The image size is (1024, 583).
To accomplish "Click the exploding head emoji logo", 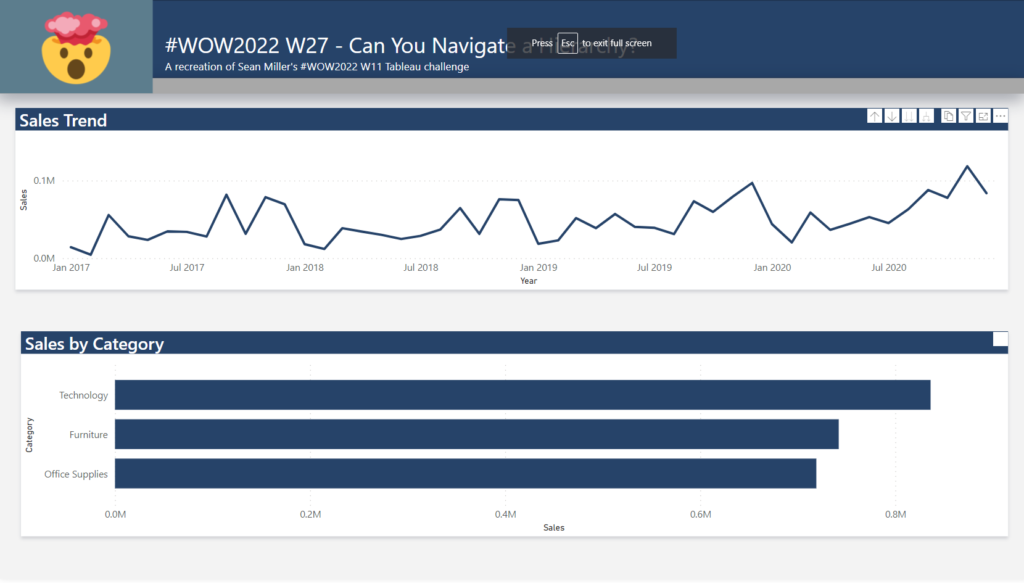I will [76, 47].
